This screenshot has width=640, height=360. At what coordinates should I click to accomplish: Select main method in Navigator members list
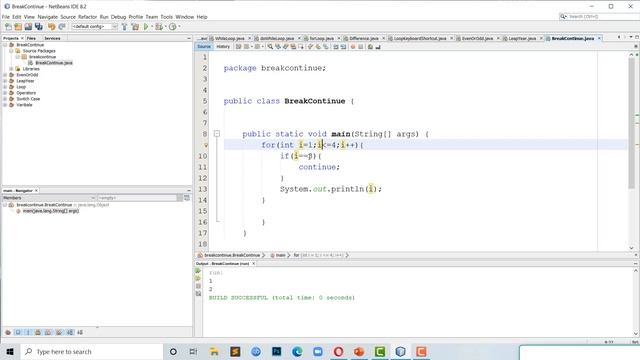tap(51, 211)
